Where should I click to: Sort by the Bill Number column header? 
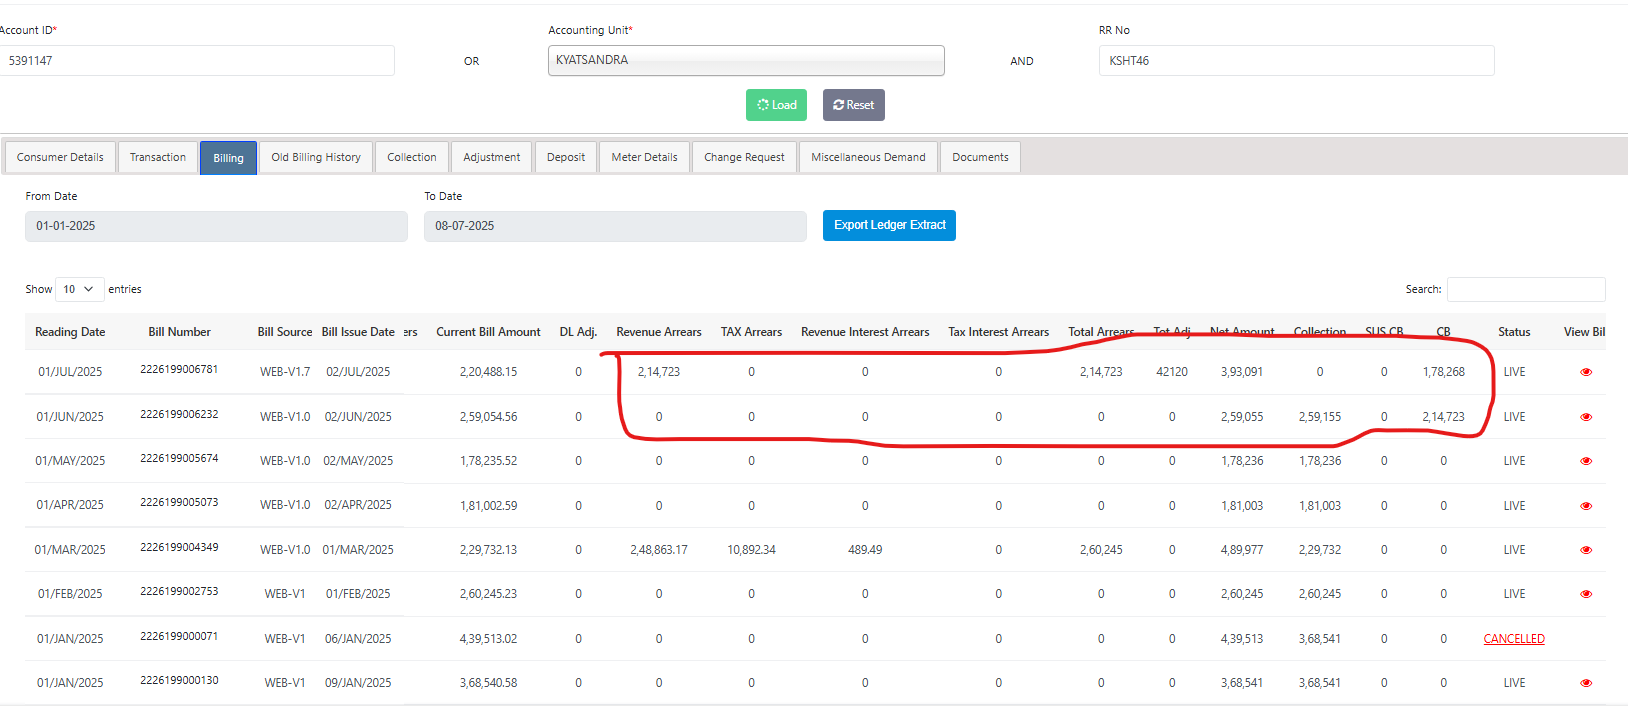(179, 332)
